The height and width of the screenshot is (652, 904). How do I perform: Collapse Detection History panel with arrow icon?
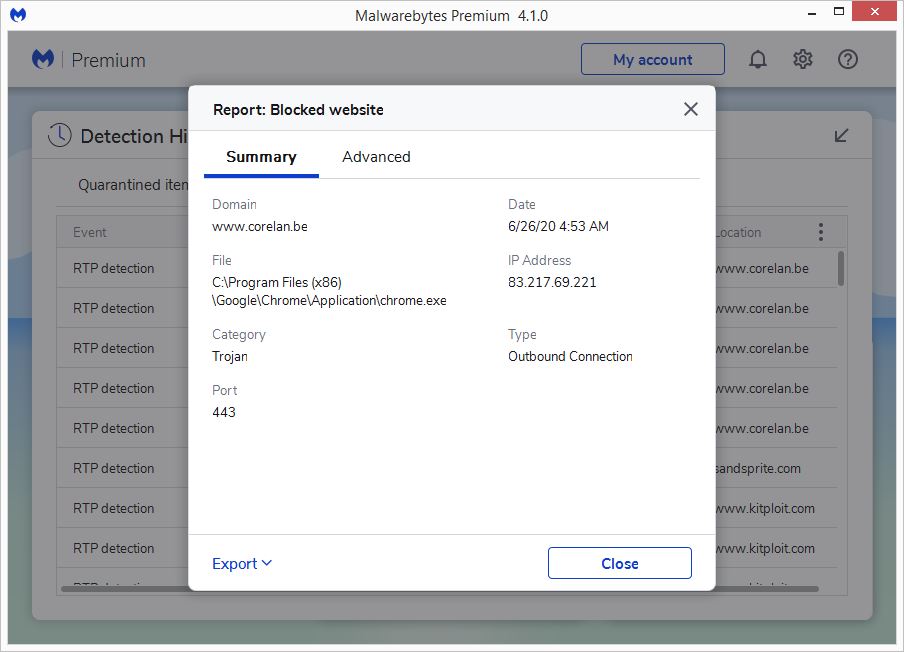[841, 135]
